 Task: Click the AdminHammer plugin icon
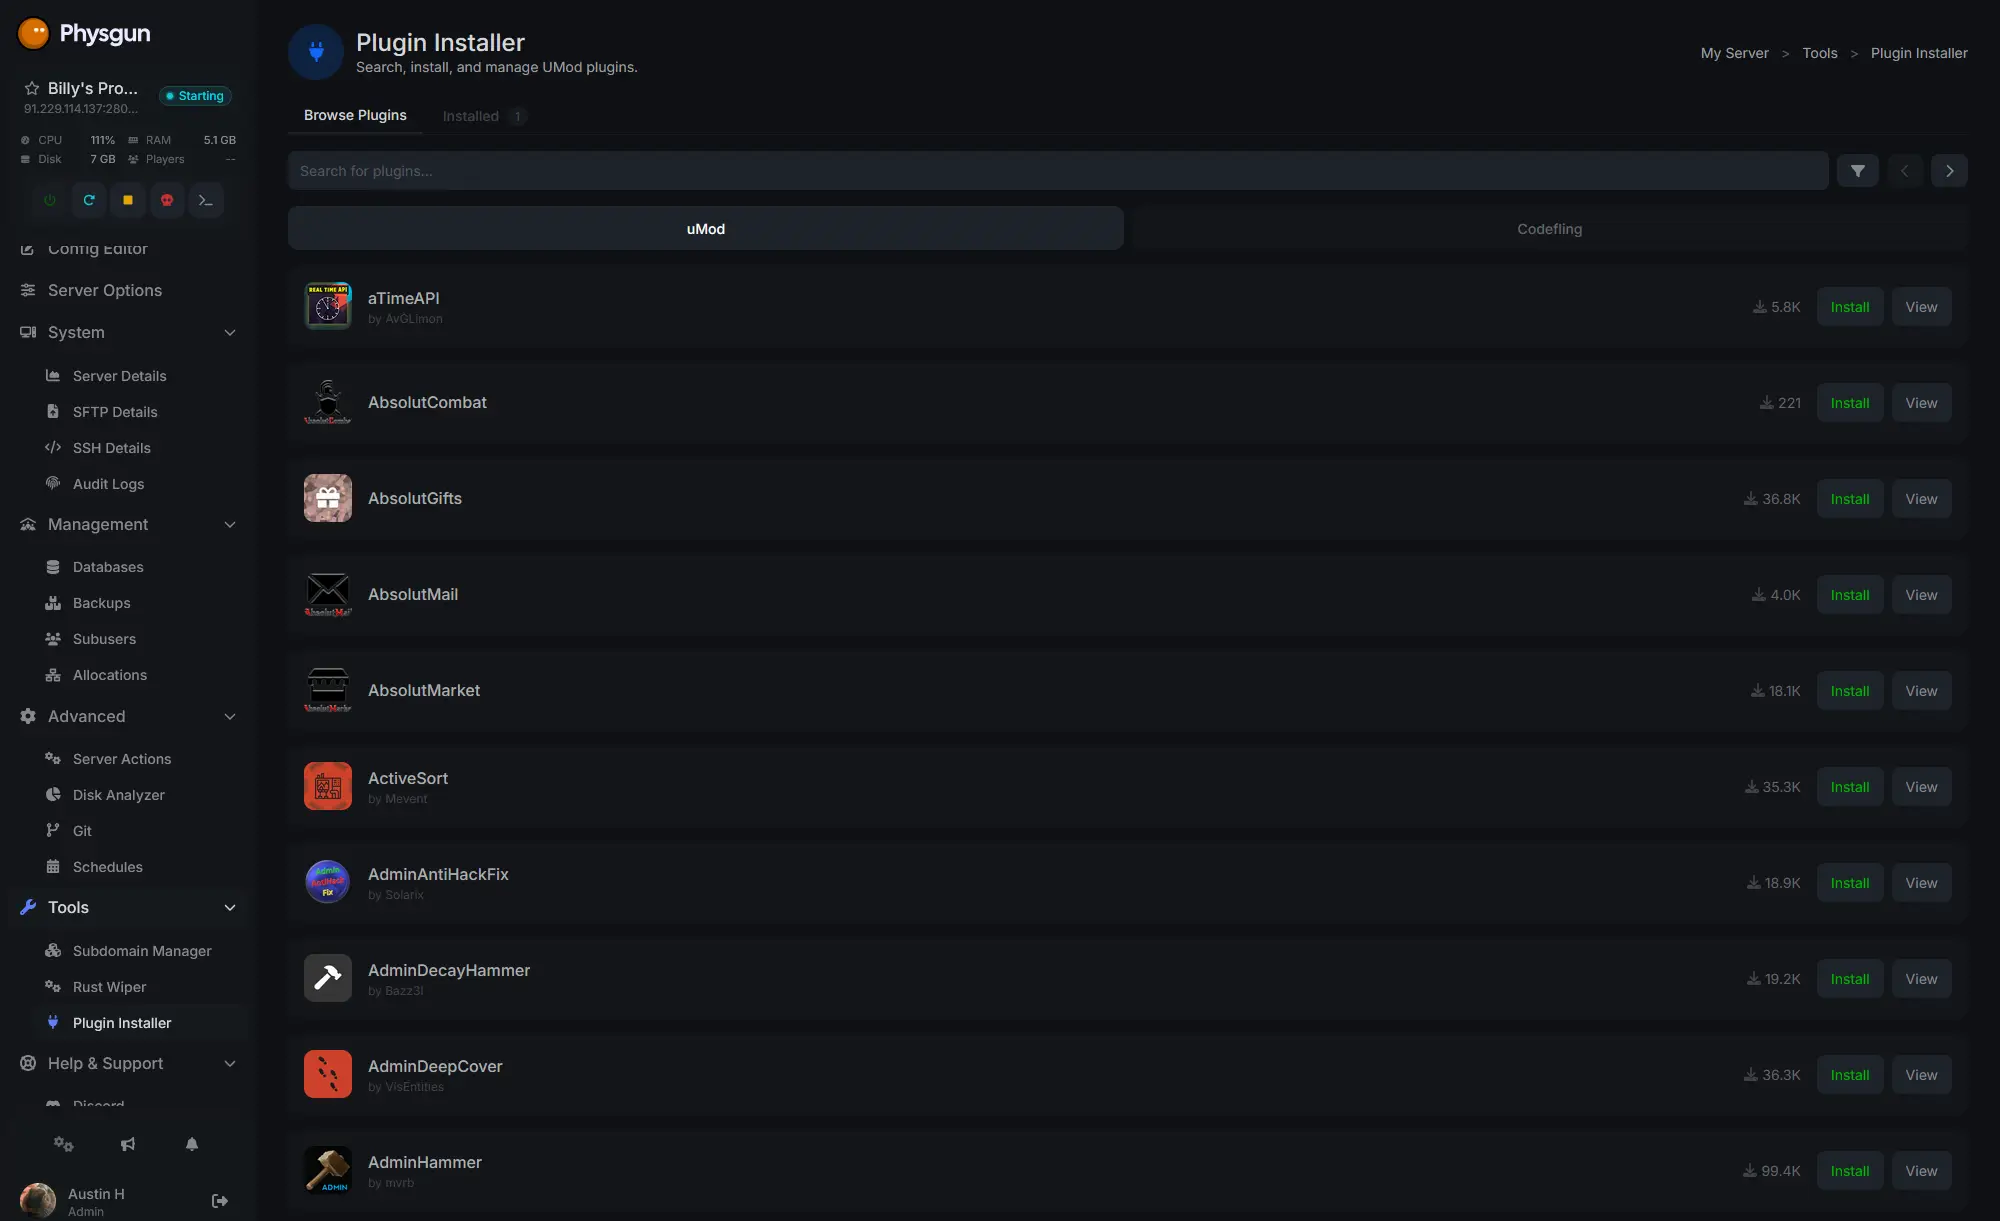328,1170
